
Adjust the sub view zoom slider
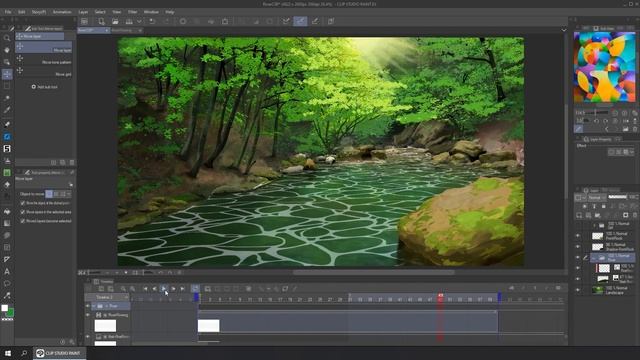[x=596, y=113]
